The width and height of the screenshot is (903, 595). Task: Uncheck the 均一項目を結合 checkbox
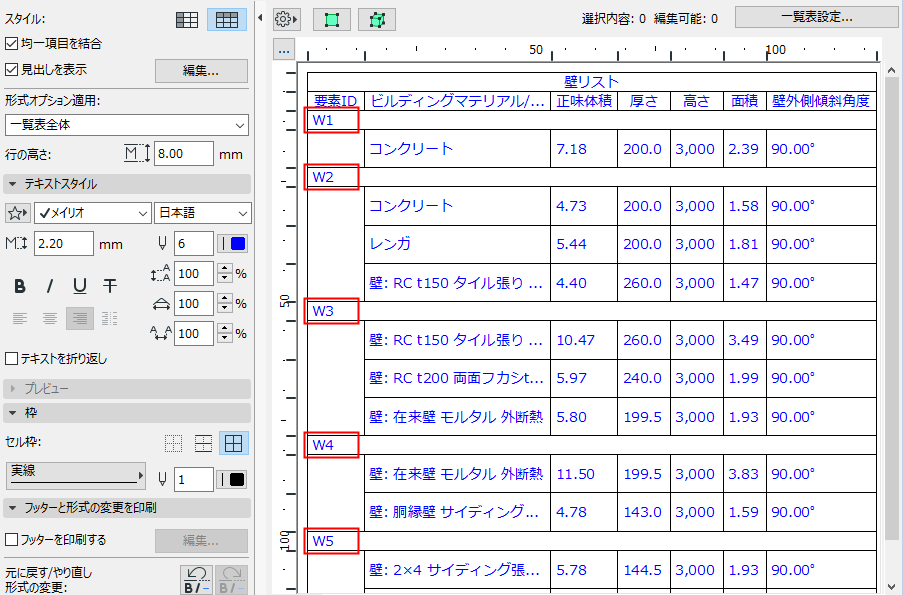(x=10, y=43)
